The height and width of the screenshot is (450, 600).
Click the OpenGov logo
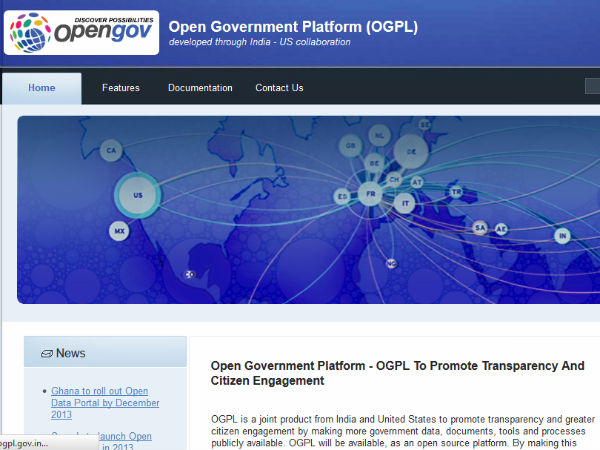(x=81, y=32)
